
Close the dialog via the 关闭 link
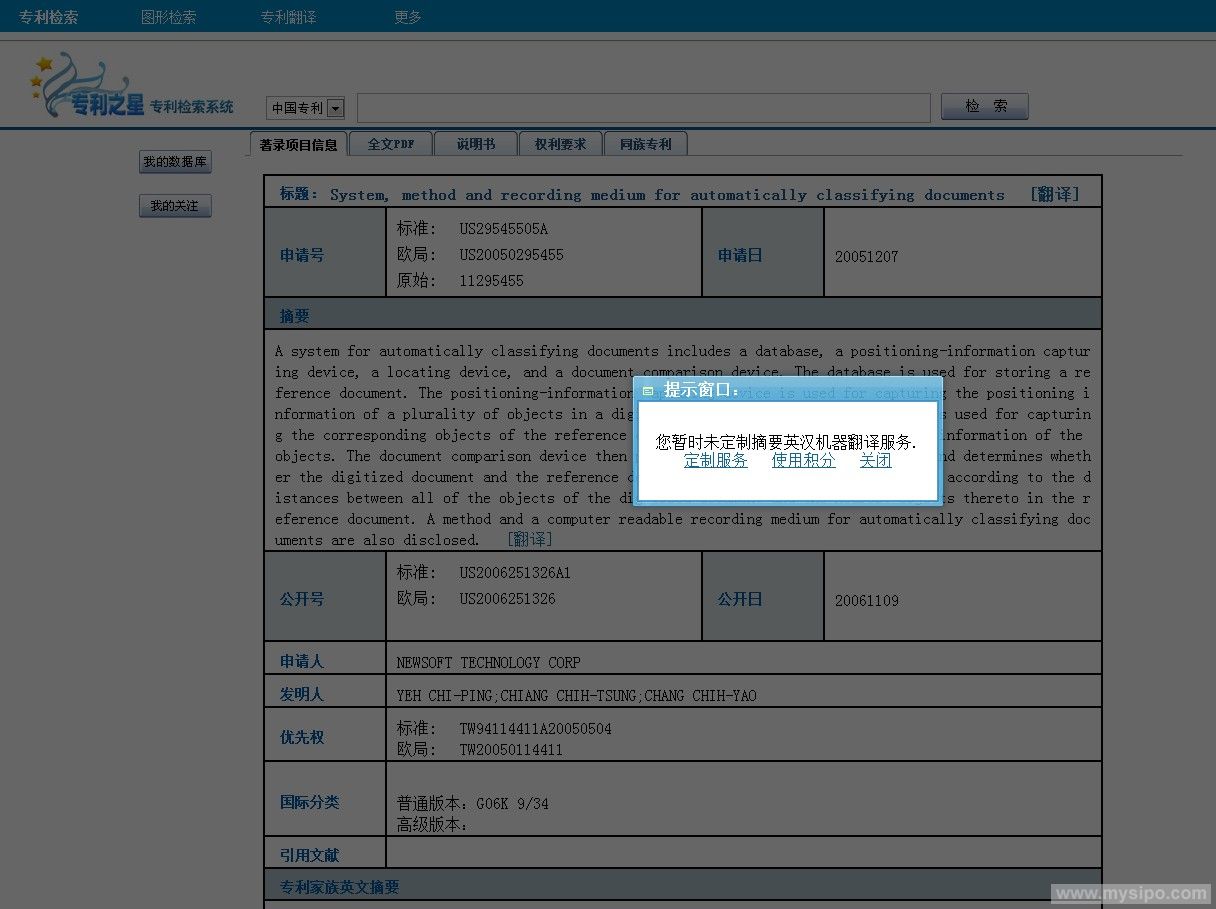(x=875, y=461)
